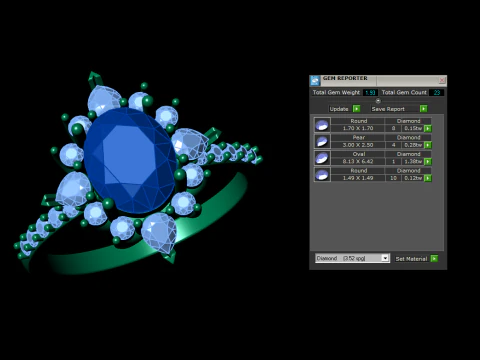Click green arrow on Oval 8.13 X 6.42 row
This screenshot has height=360, width=480.
tap(428, 162)
